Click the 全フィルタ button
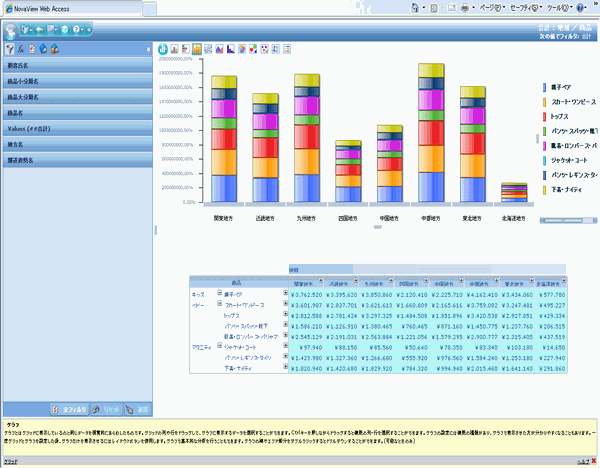Image resolution: width=600 pixels, height=468 pixels. pyautogui.click(x=70, y=409)
